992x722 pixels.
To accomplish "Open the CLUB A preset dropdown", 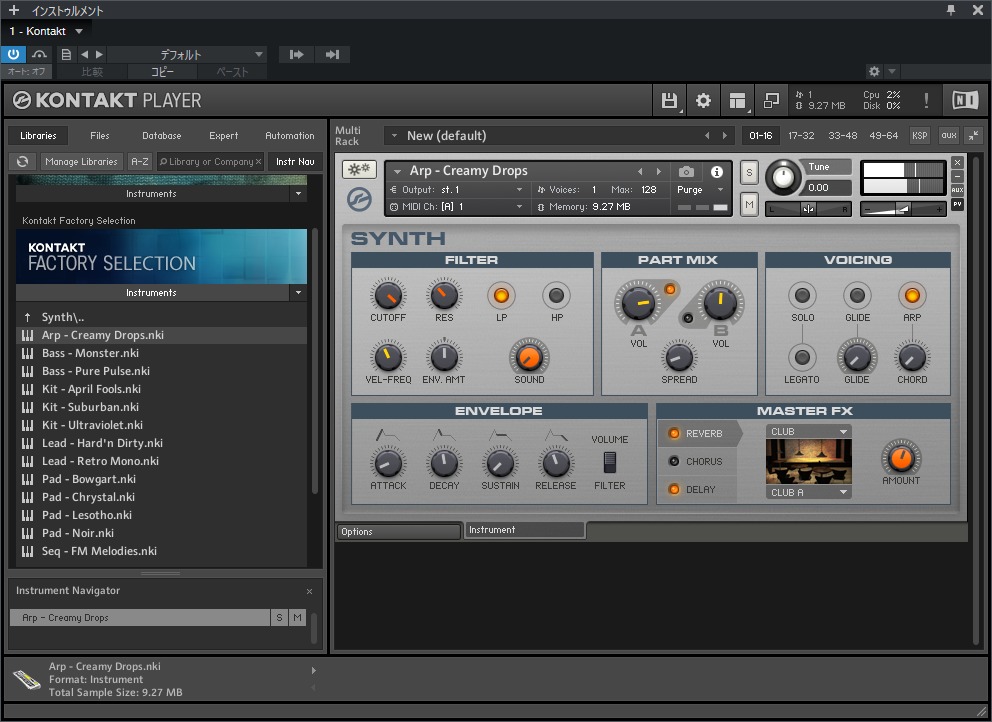I will pos(809,492).
